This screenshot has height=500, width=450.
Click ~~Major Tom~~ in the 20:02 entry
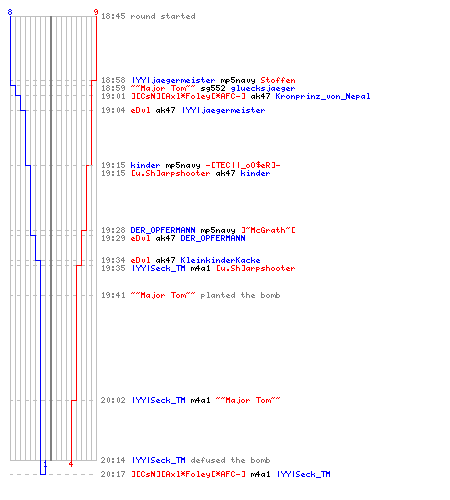(x=248, y=400)
